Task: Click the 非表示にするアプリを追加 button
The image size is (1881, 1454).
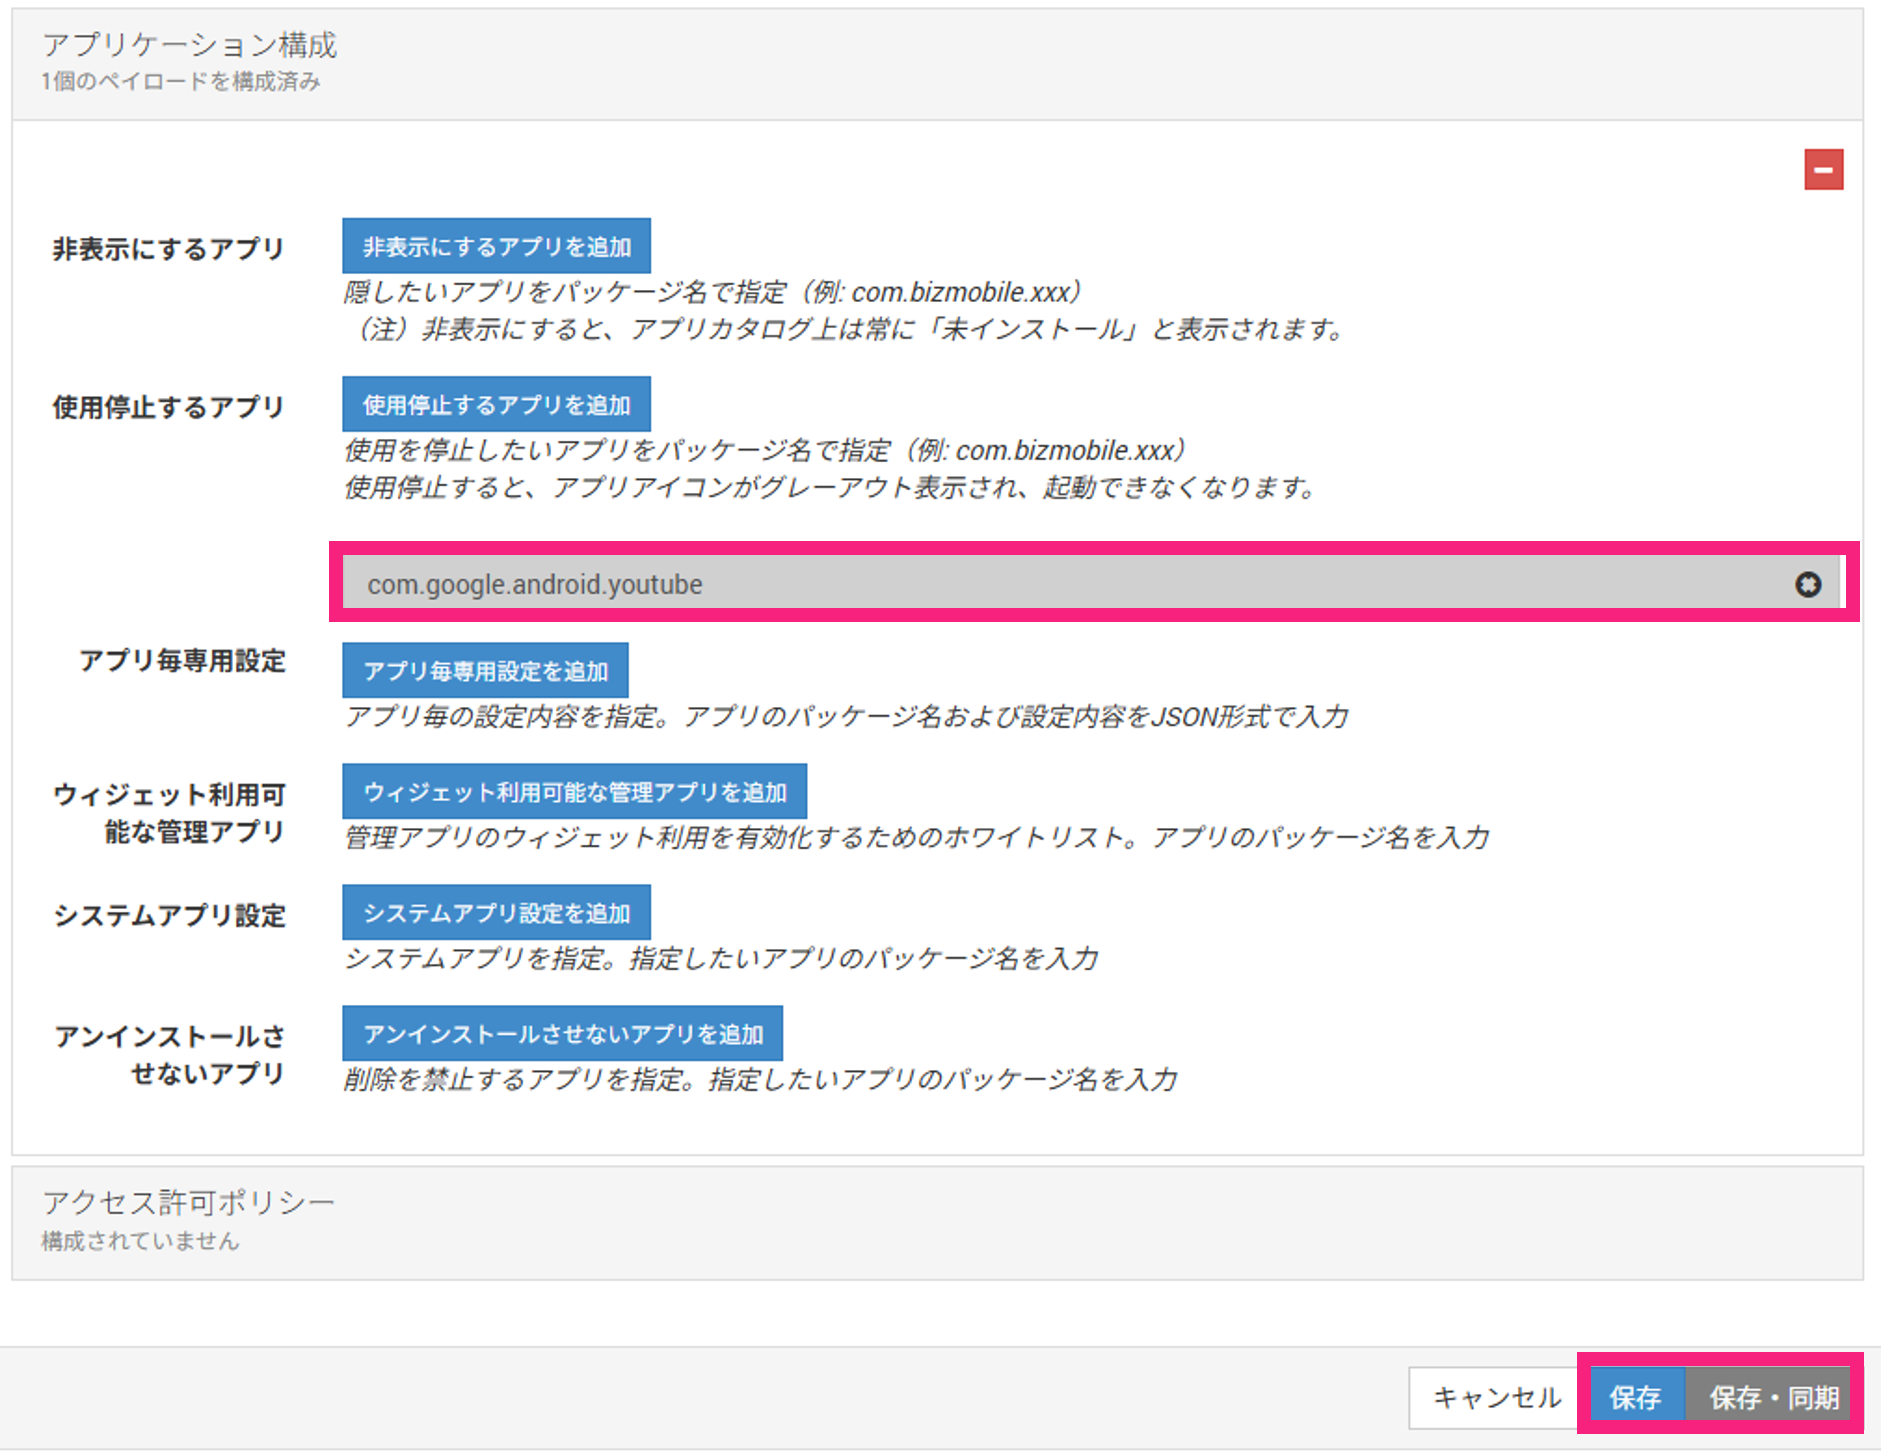Action: click(x=496, y=247)
